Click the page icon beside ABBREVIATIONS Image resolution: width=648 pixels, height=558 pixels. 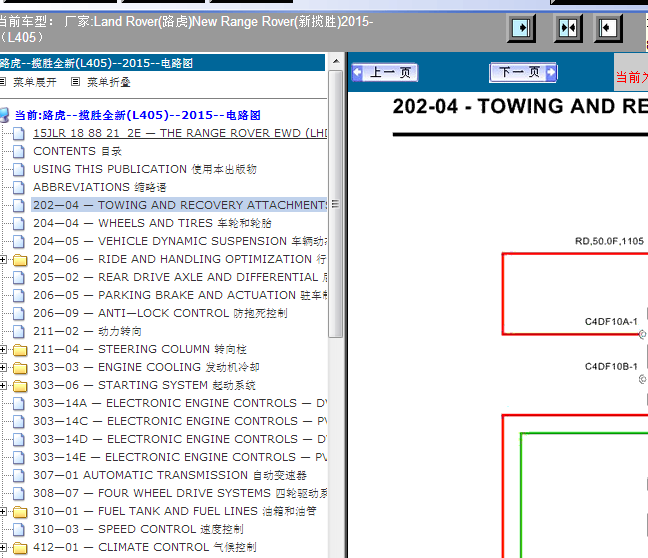[x=19, y=188]
